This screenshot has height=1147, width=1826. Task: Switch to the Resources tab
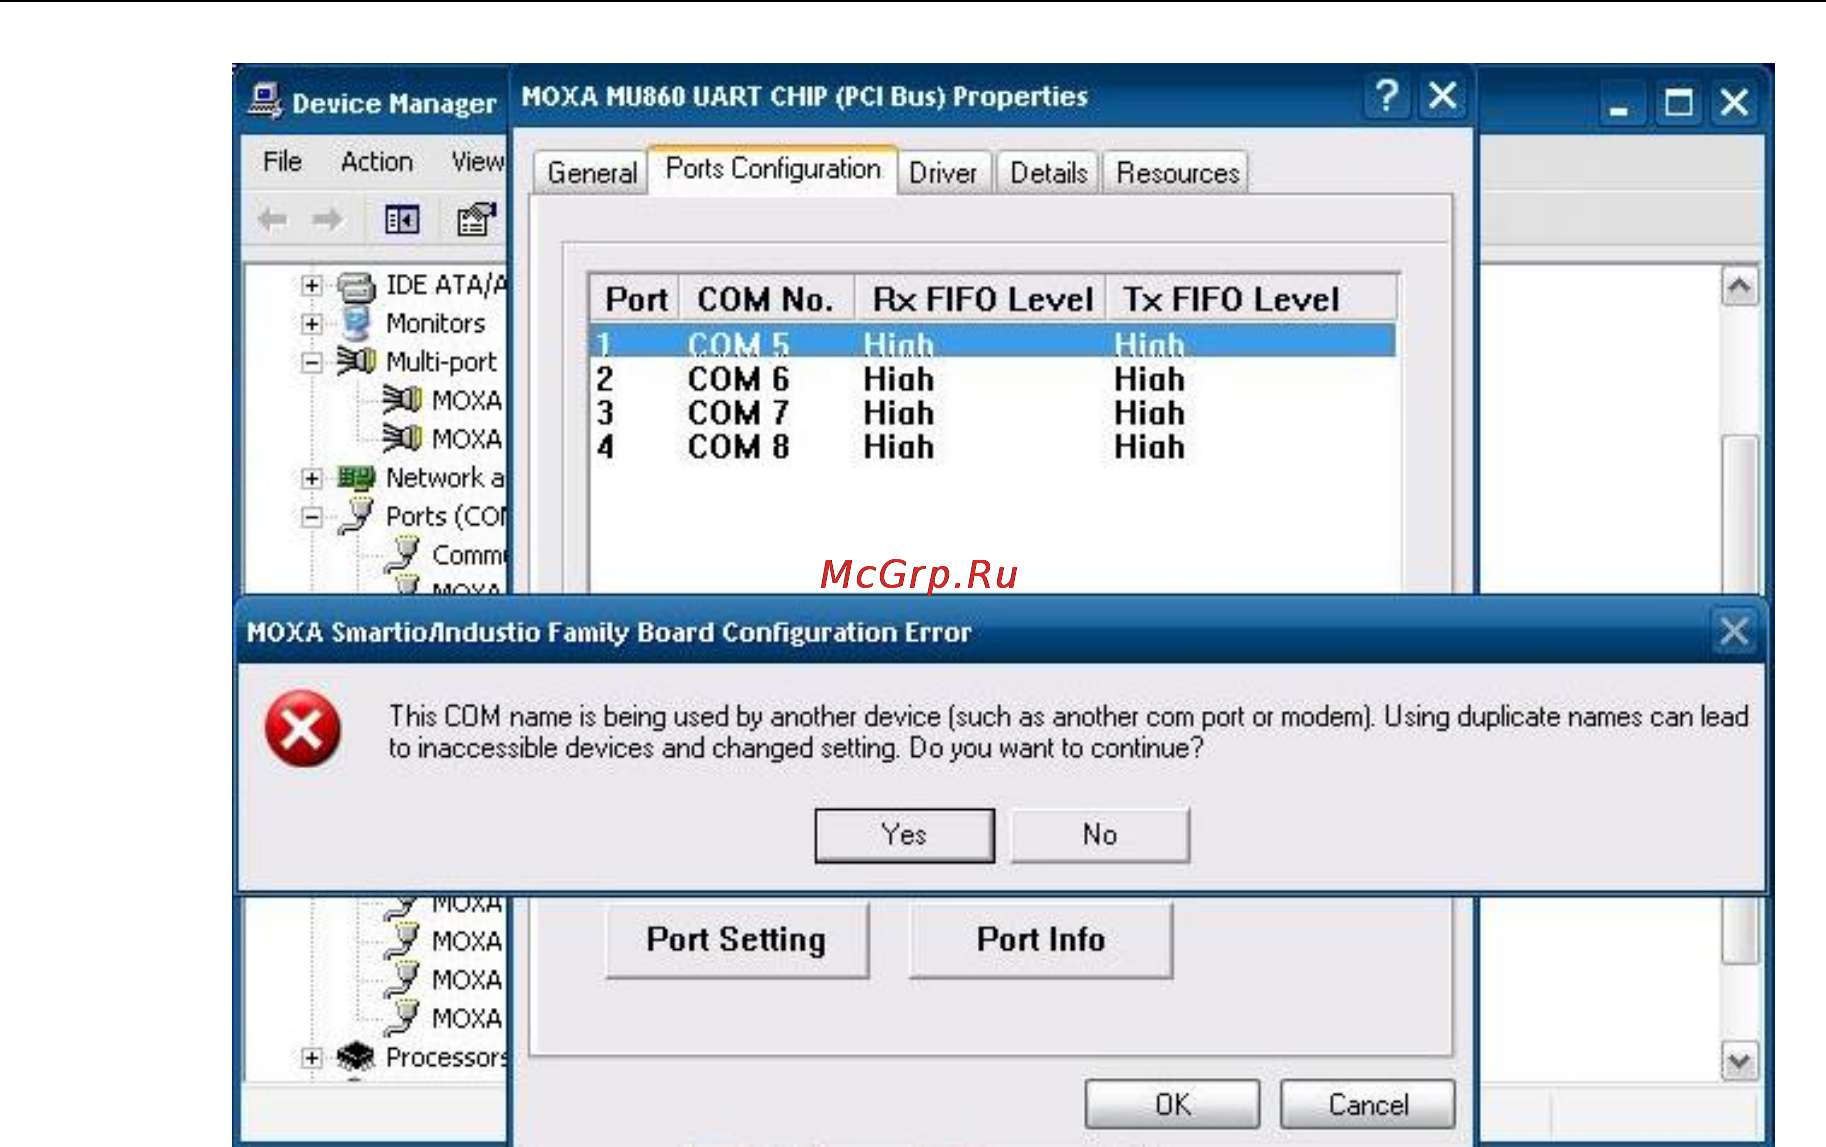coord(1177,173)
